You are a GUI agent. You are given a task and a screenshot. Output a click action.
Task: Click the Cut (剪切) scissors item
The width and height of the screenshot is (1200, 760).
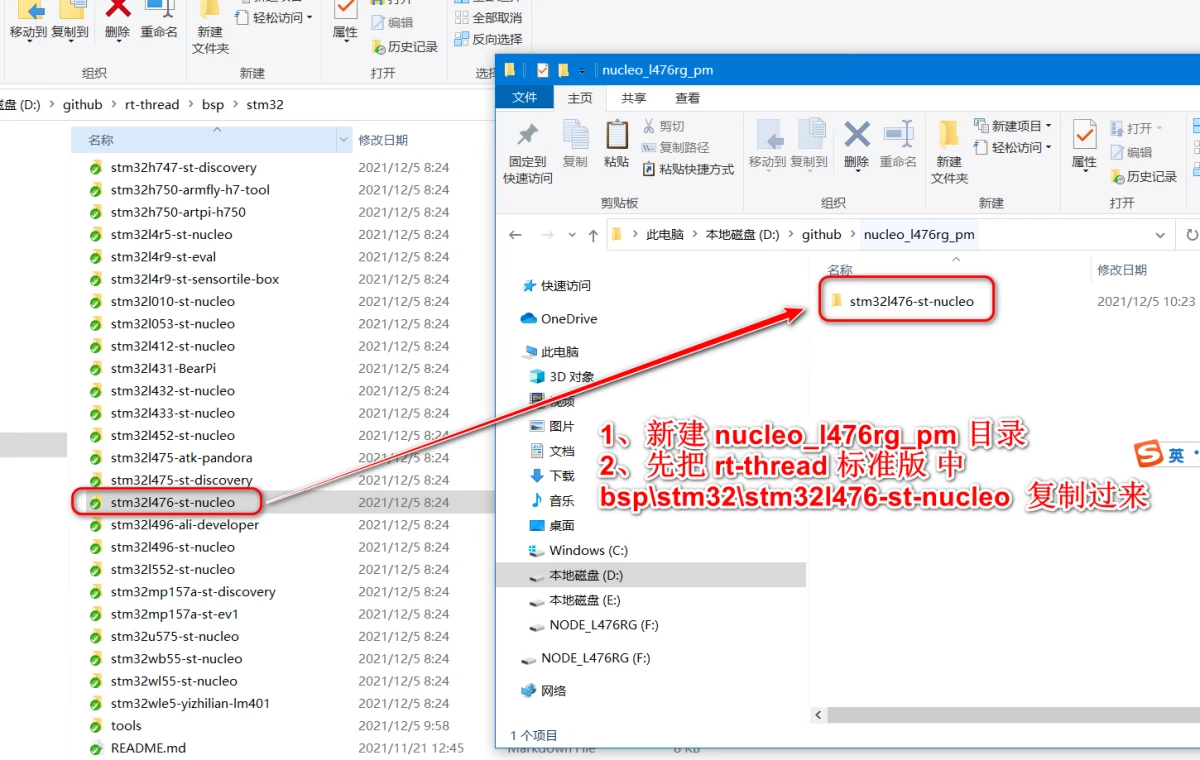(663, 126)
